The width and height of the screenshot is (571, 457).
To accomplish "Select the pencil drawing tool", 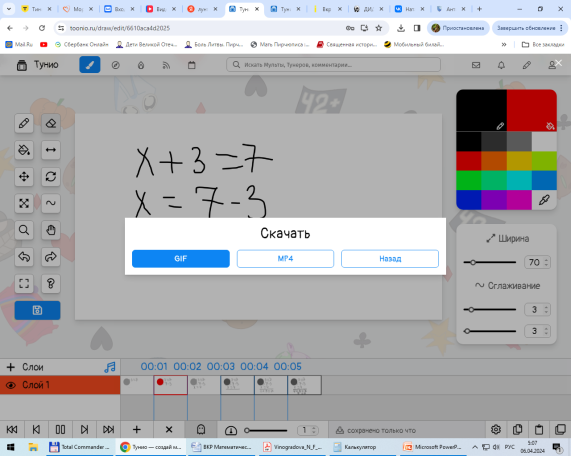I will [x=24, y=123].
